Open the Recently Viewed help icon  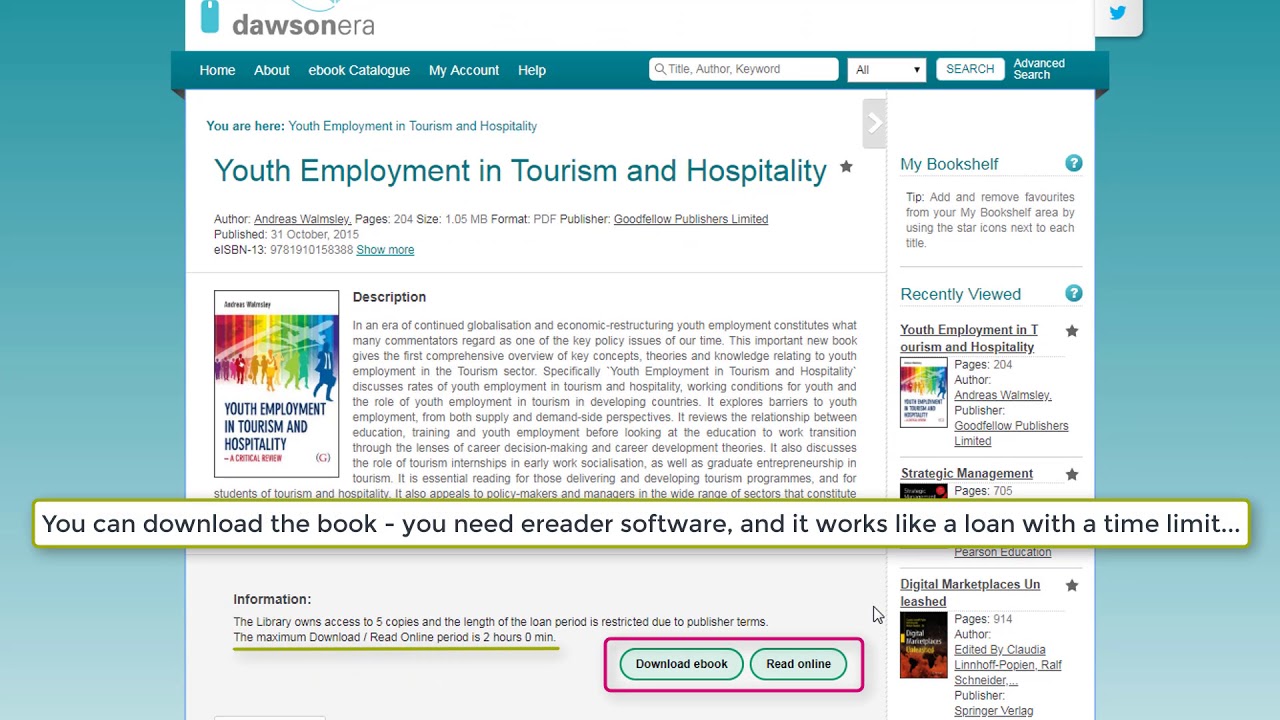click(x=1073, y=293)
